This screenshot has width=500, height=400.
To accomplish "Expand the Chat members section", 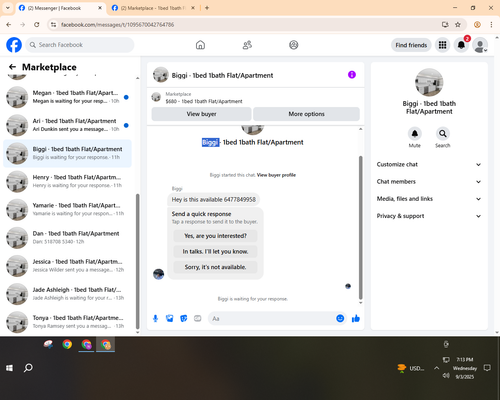I will [x=429, y=182].
